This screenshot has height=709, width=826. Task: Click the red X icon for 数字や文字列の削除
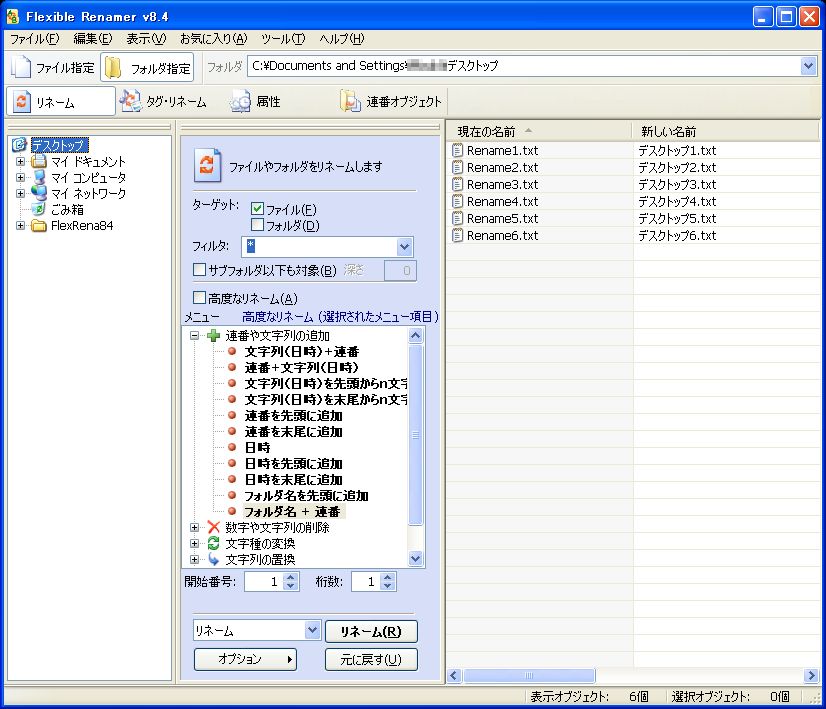tap(213, 527)
